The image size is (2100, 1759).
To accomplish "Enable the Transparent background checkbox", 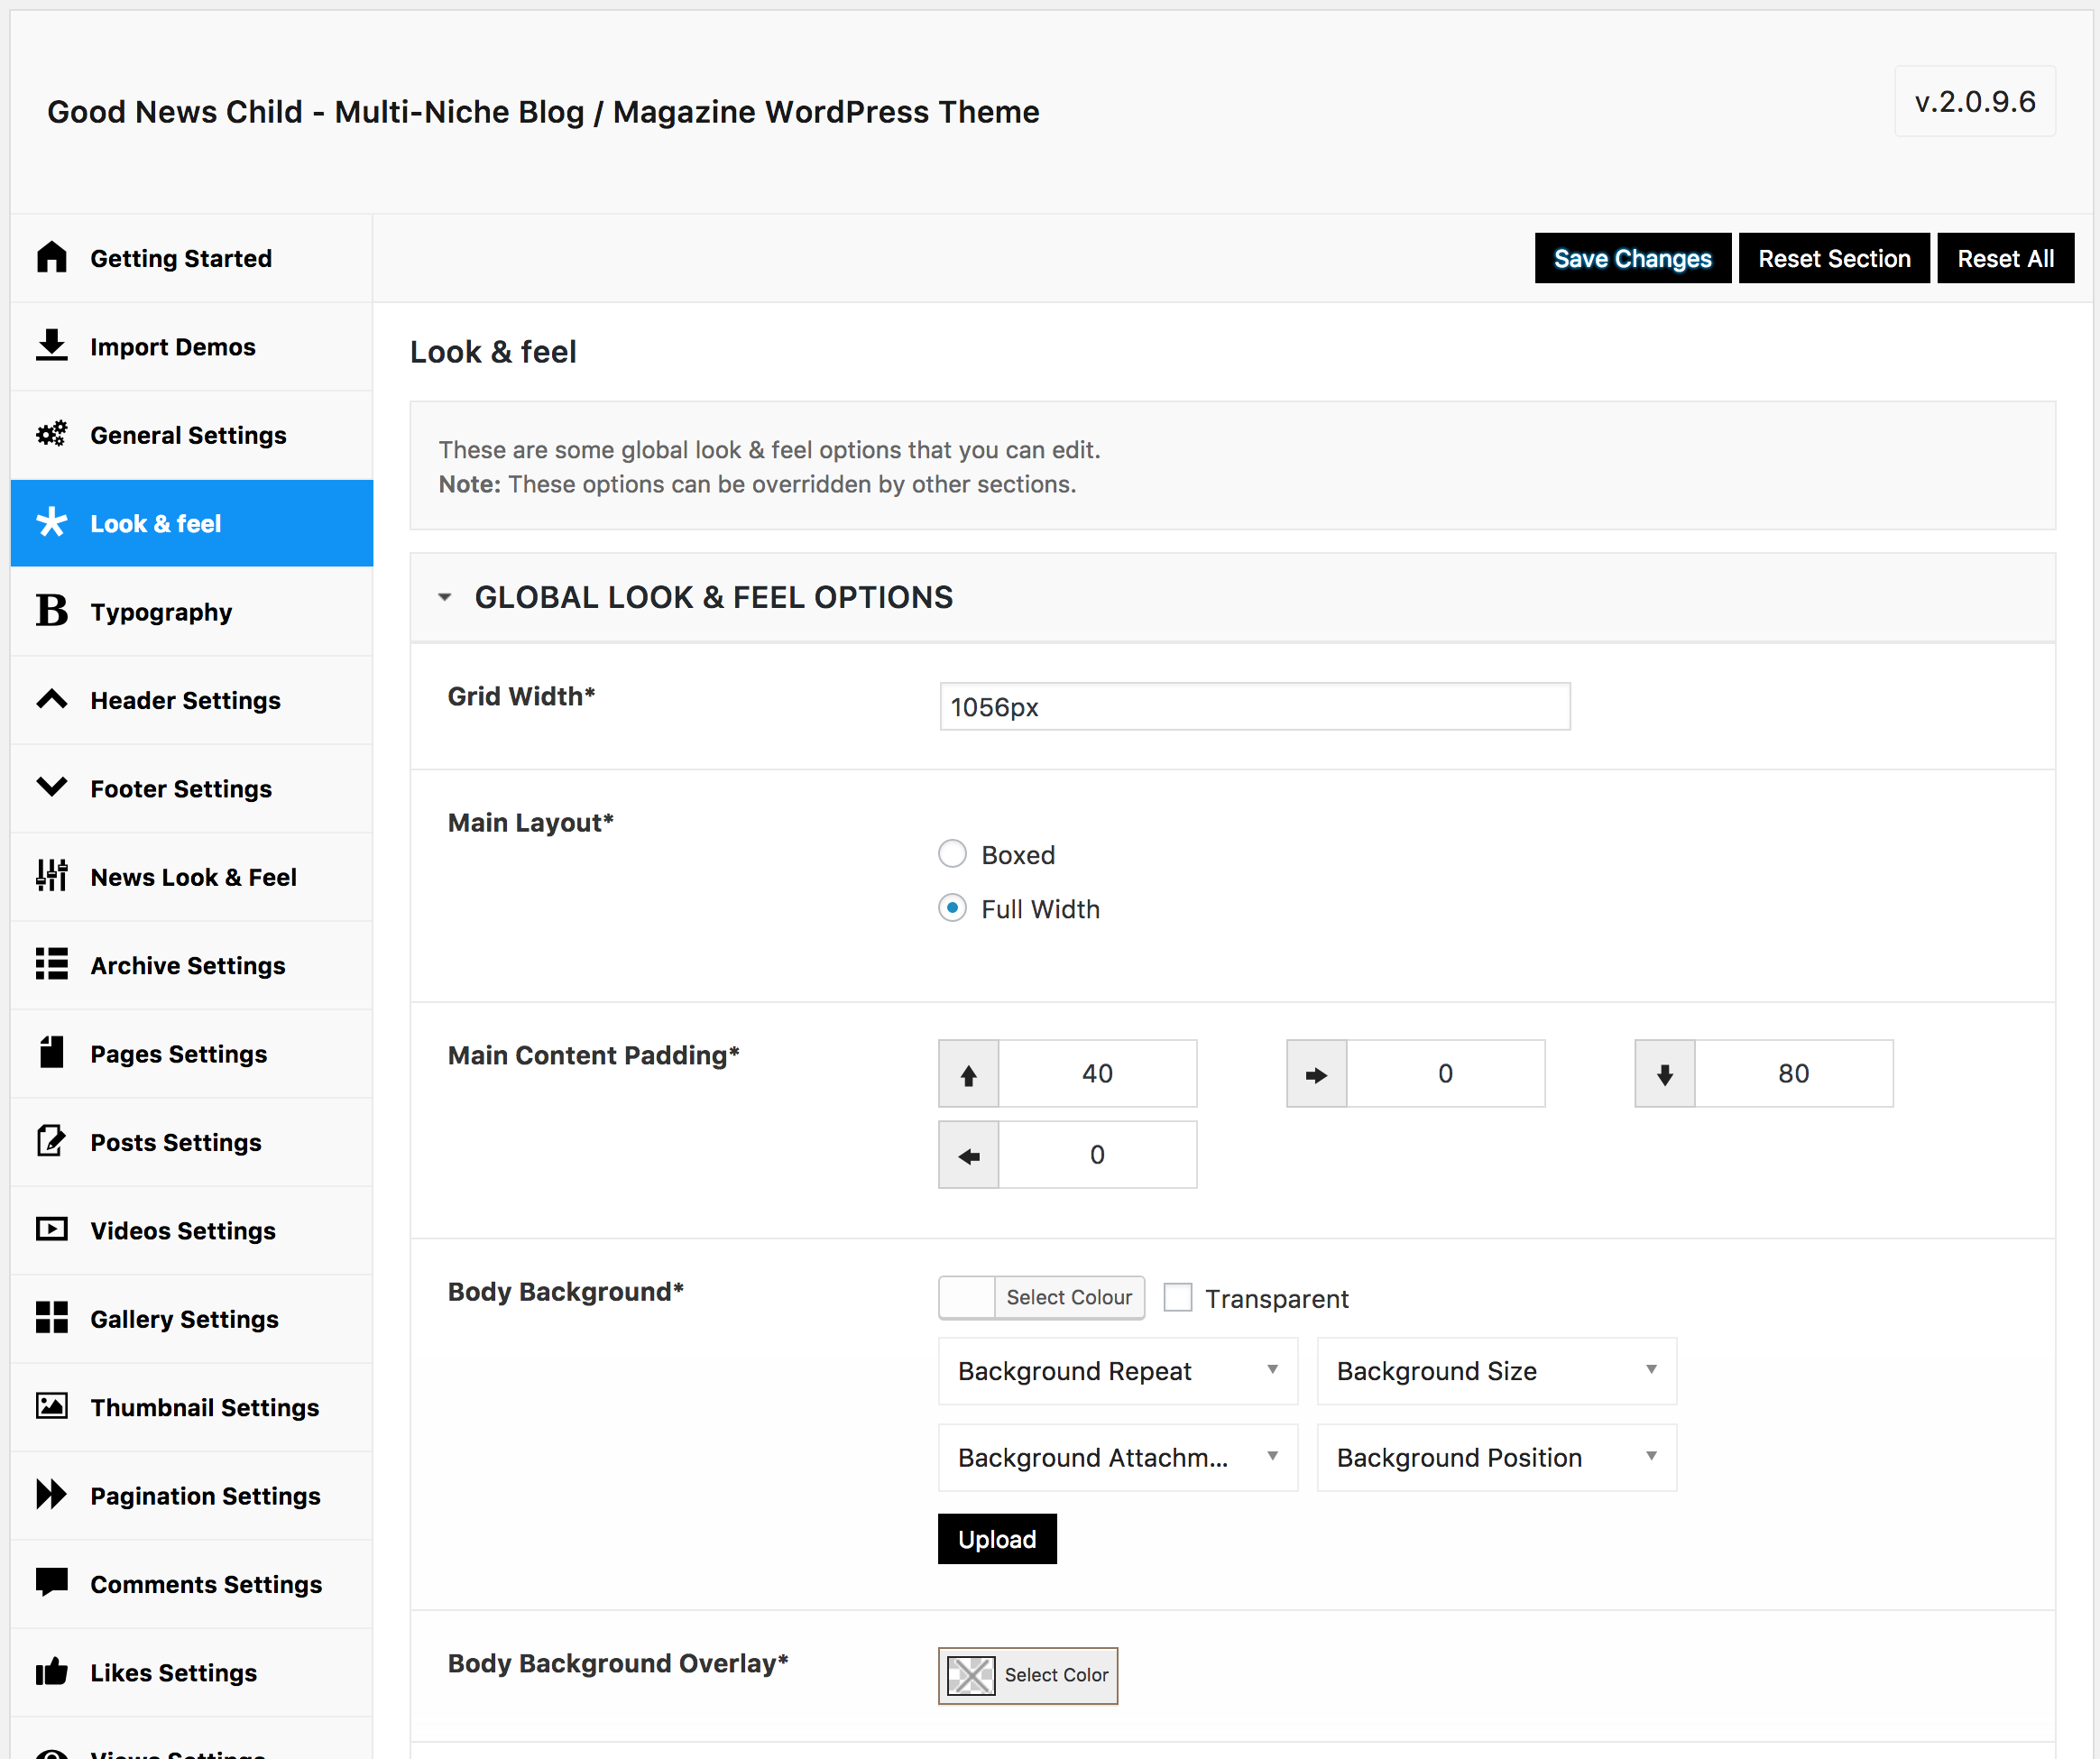I will tap(1178, 1298).
